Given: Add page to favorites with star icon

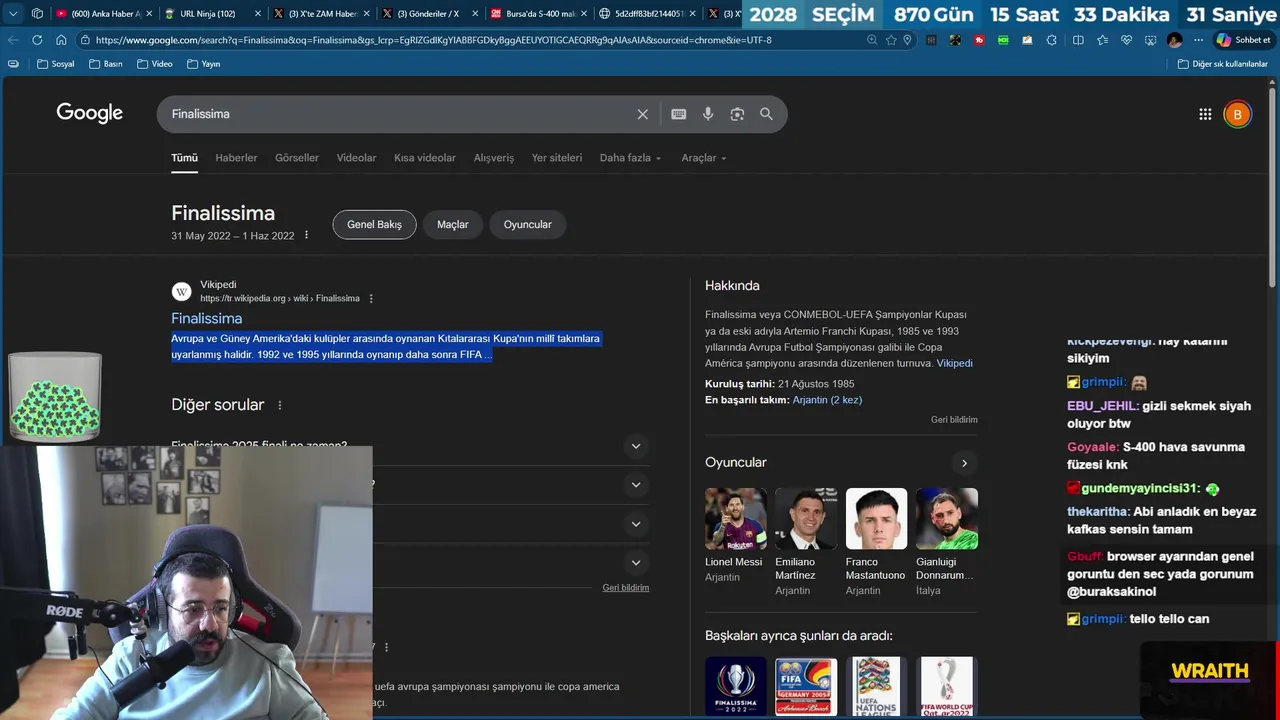Looking at the screenshot, I should tap(891, 40).
